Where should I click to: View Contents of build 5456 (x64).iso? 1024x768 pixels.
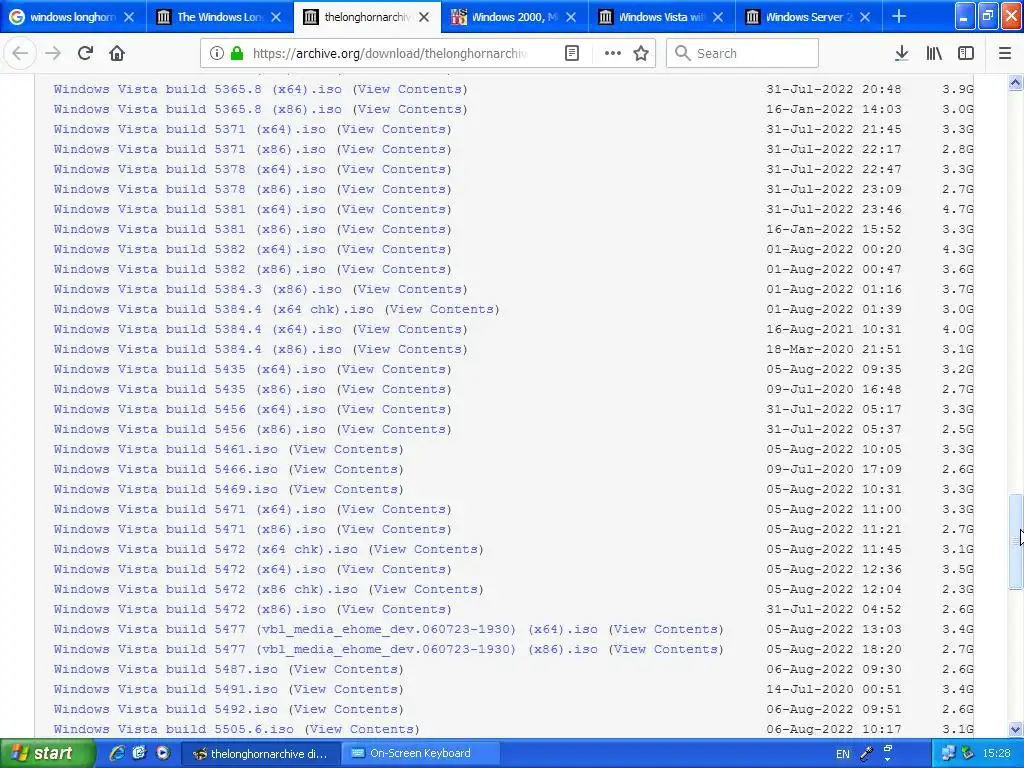tap(394, 409)
